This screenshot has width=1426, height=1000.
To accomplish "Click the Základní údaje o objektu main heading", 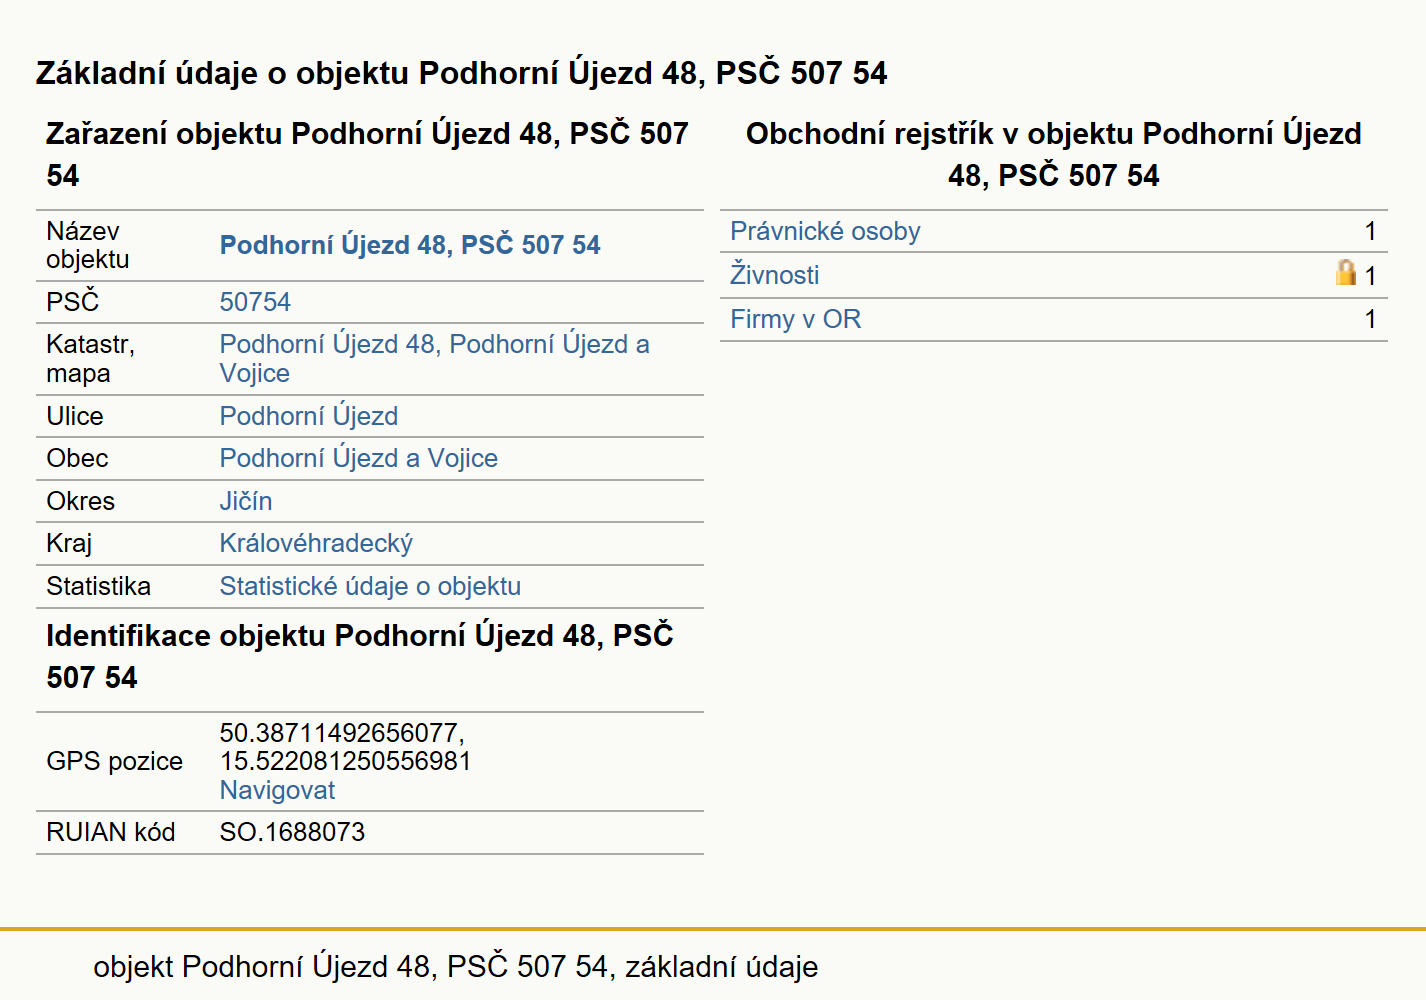I will coord(461,73).
